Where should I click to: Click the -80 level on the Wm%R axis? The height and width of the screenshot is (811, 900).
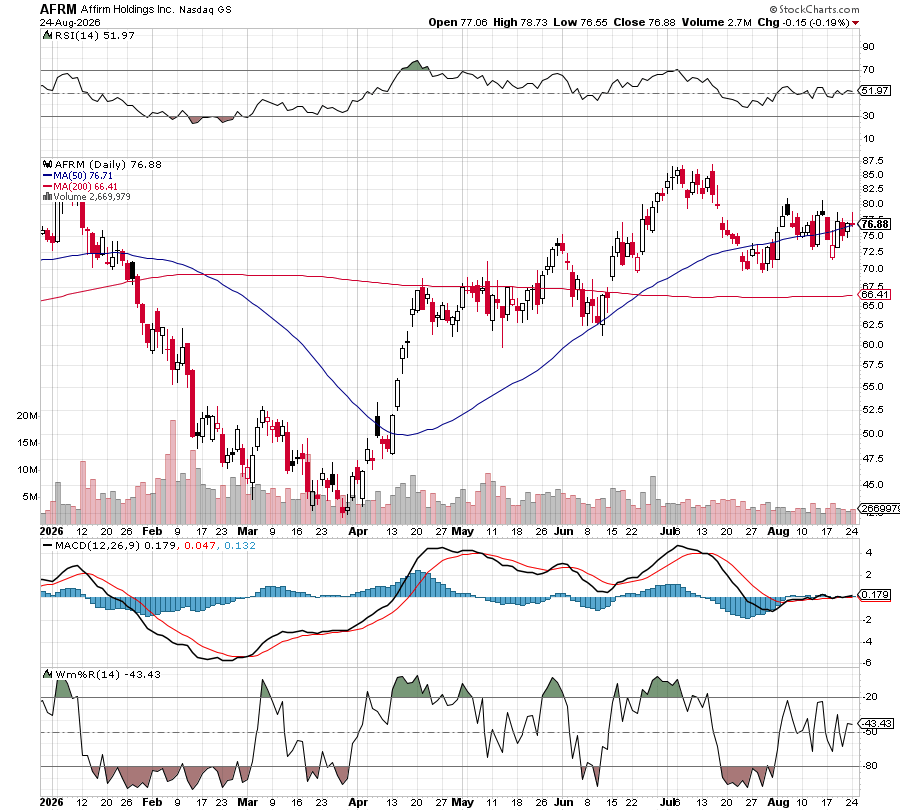pos(871,766)
